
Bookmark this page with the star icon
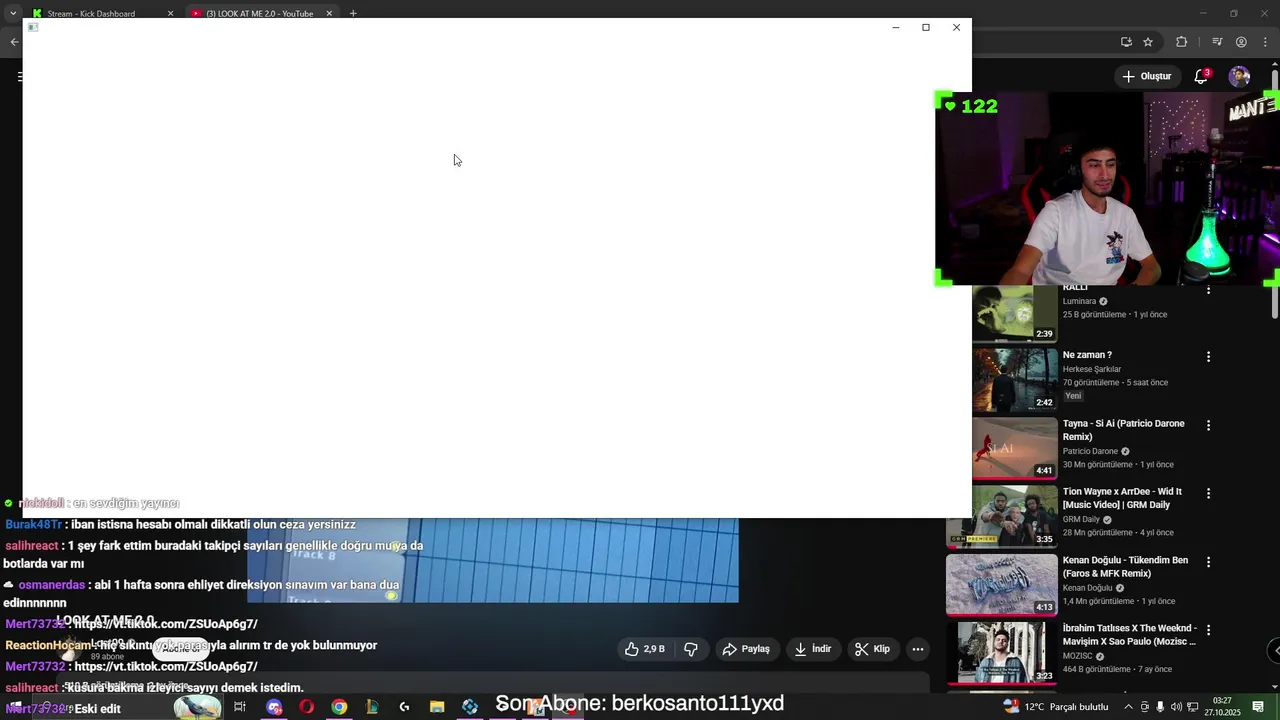[x=1148, y=42]
